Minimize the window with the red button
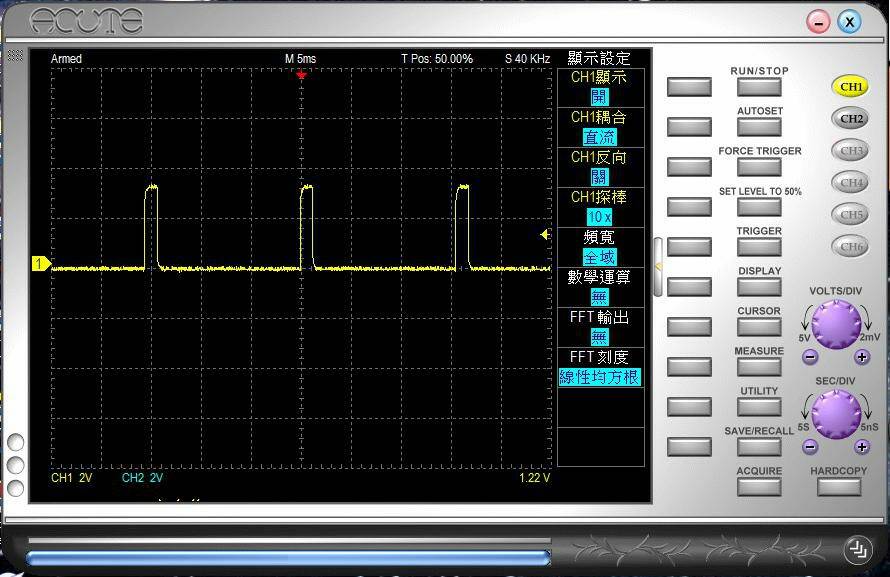The height and width of the screenshot is (577, 890). (818, 23)
